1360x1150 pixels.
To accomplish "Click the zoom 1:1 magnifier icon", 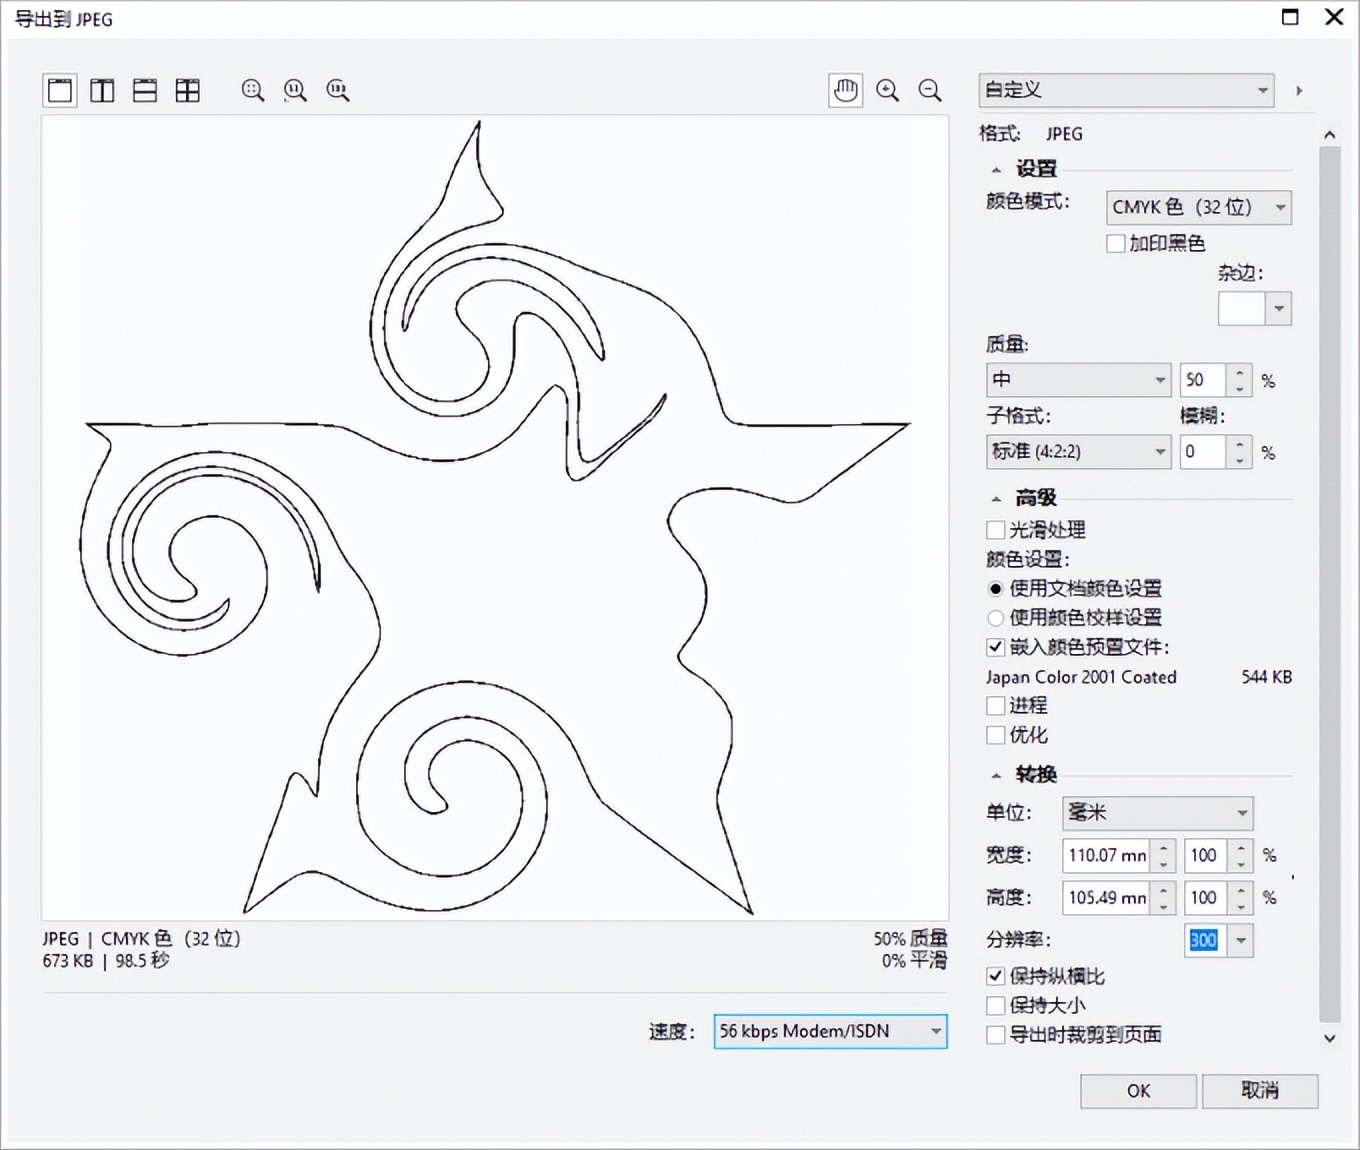I will [295, 90].
